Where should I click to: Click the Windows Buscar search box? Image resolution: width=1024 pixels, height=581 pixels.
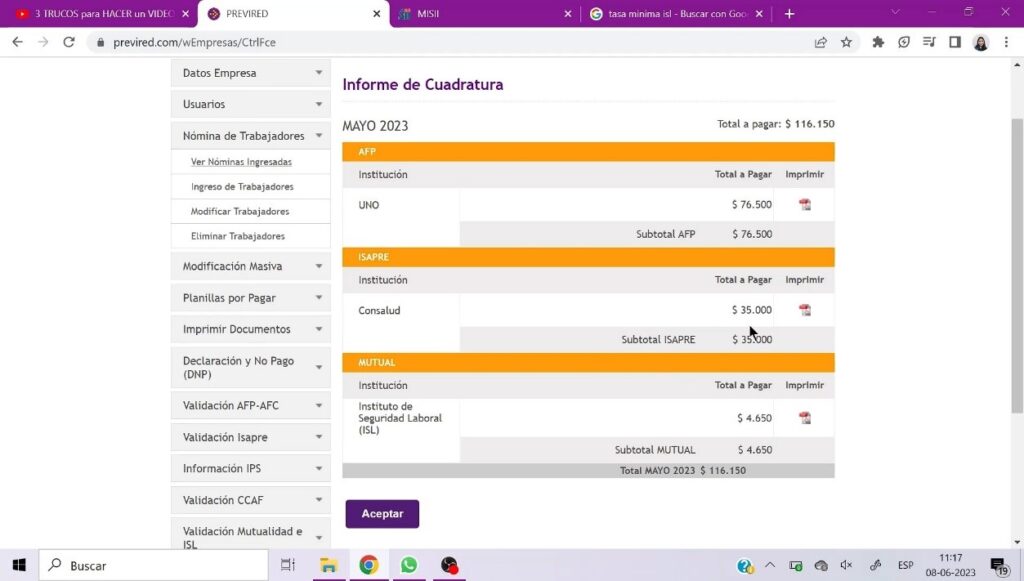click(x=153, y=565)
